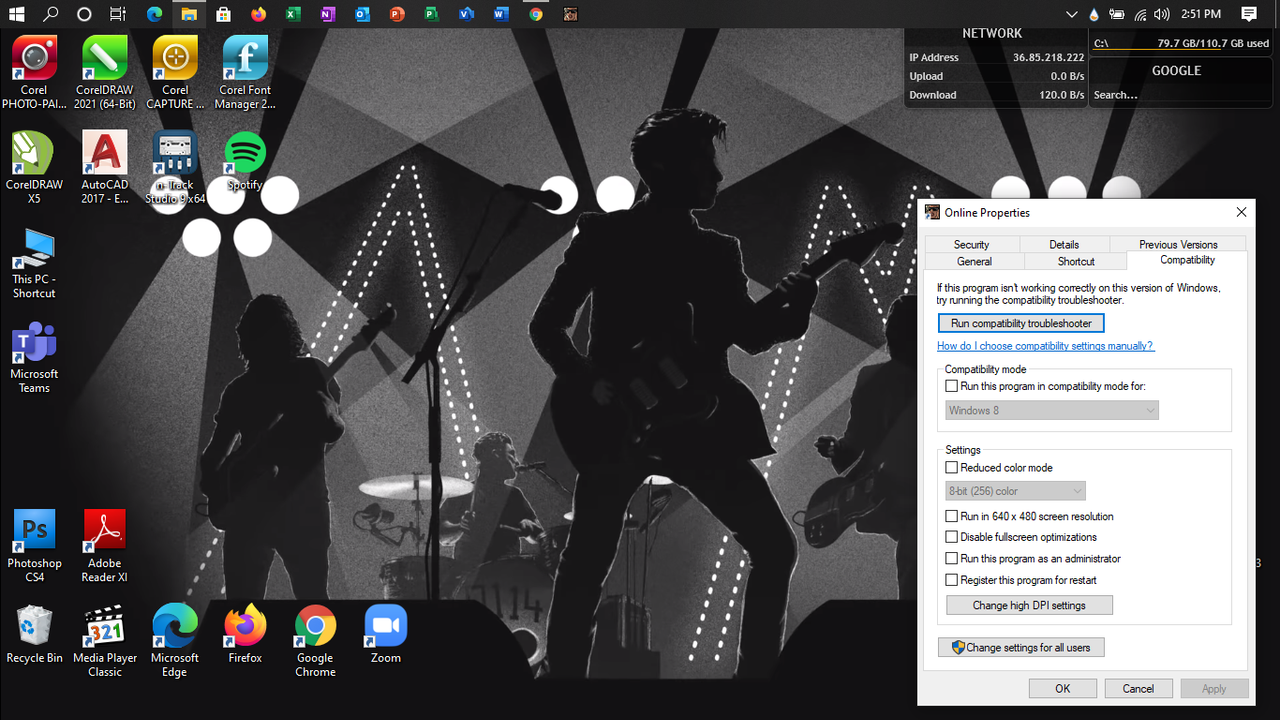Launch Word from the taskbar
The image size is (1280, 720).
click(501, 14)
